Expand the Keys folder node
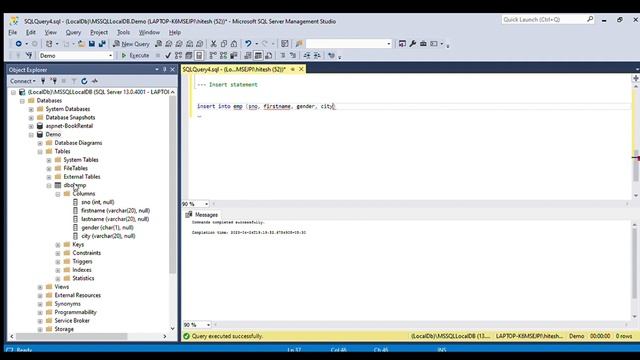This screenshot has width=640, height=360. tap(58, 245)
